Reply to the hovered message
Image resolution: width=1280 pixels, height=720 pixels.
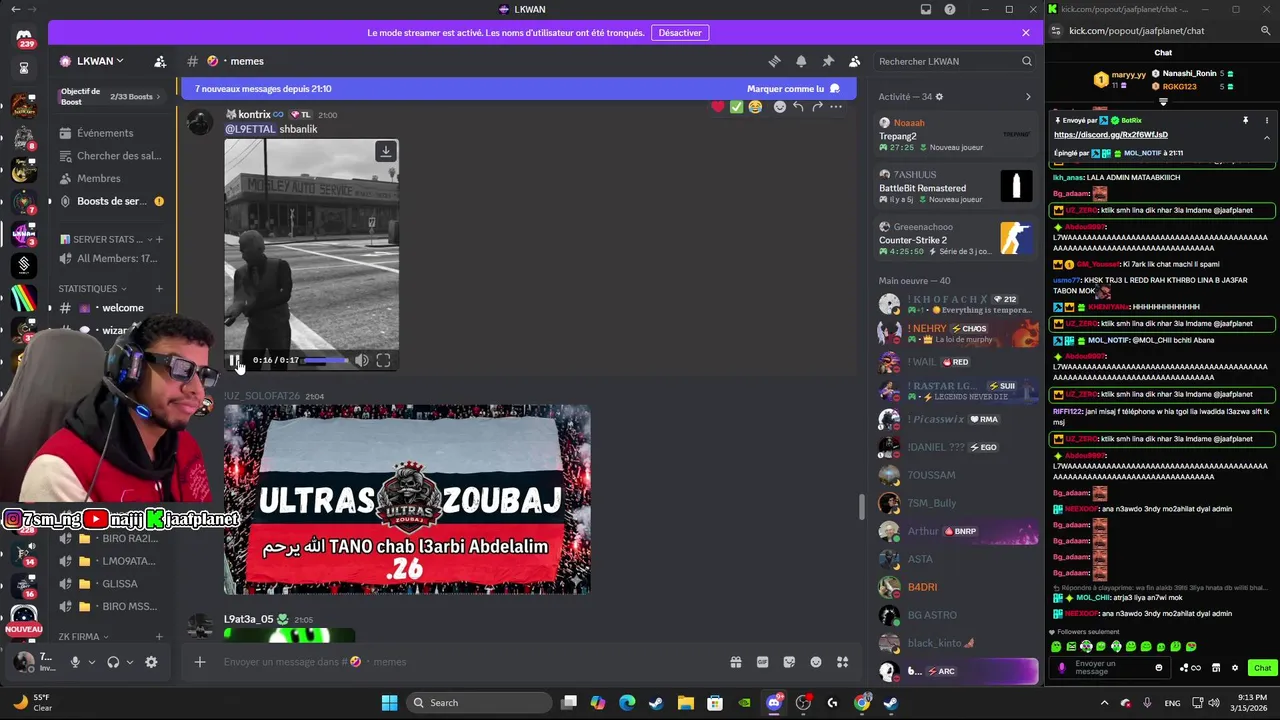(798, 106)
